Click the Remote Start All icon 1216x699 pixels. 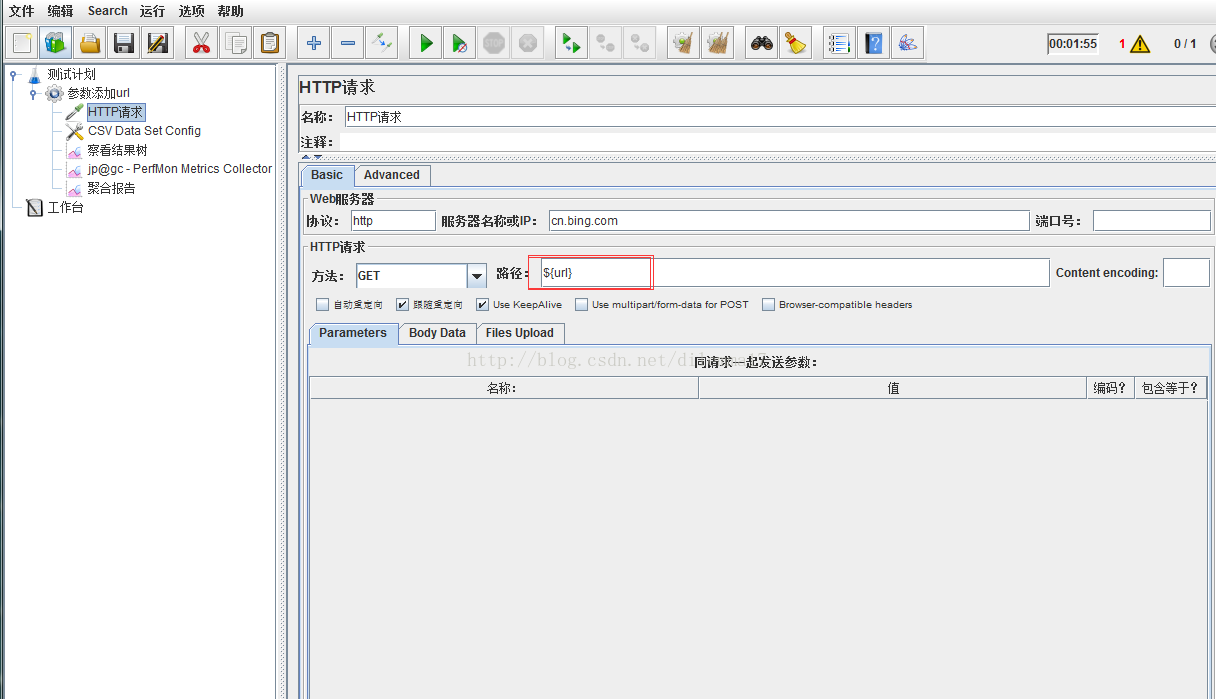(x=571, y=43)
